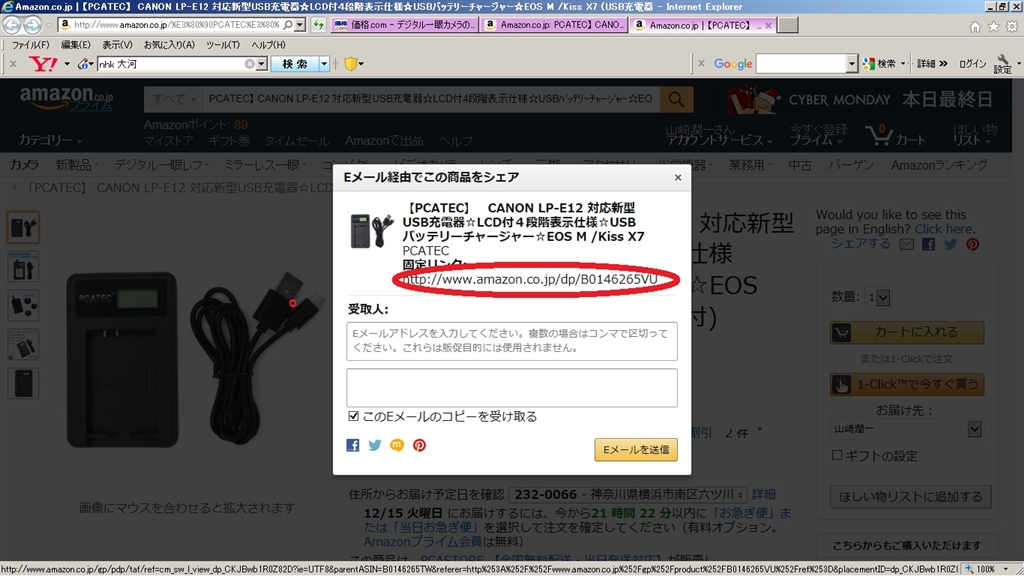Expand the 検索 button dropdown arrow
1024x576 pixels.
click(324, 64)
